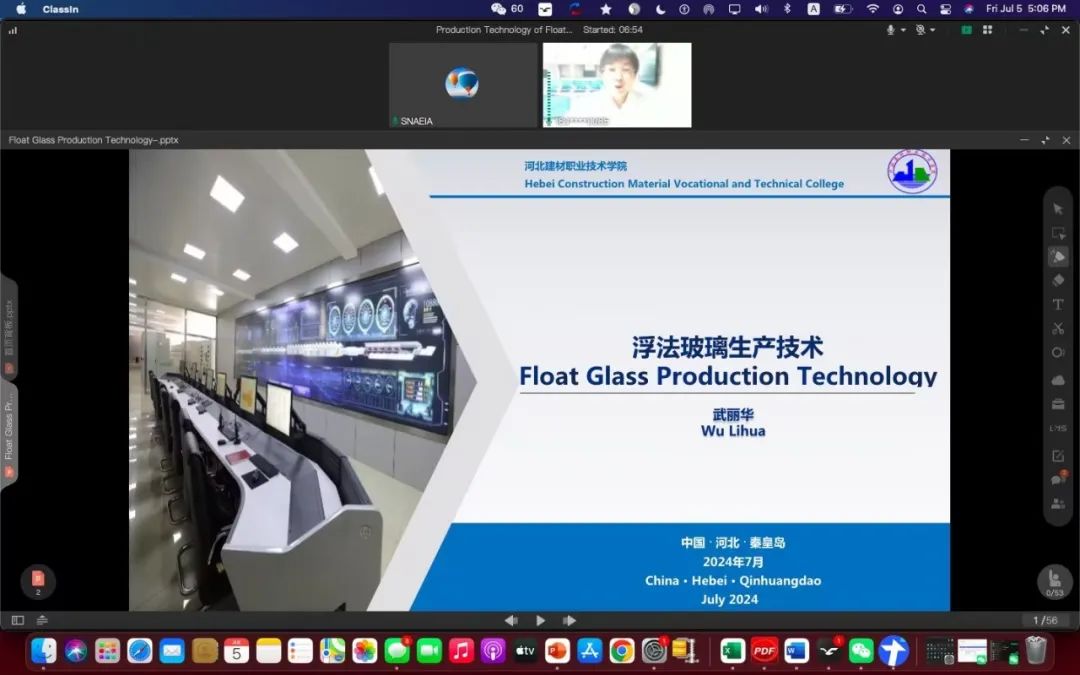
Task: Open the date and time Fri Jul 5
Action: [1026, 9]
